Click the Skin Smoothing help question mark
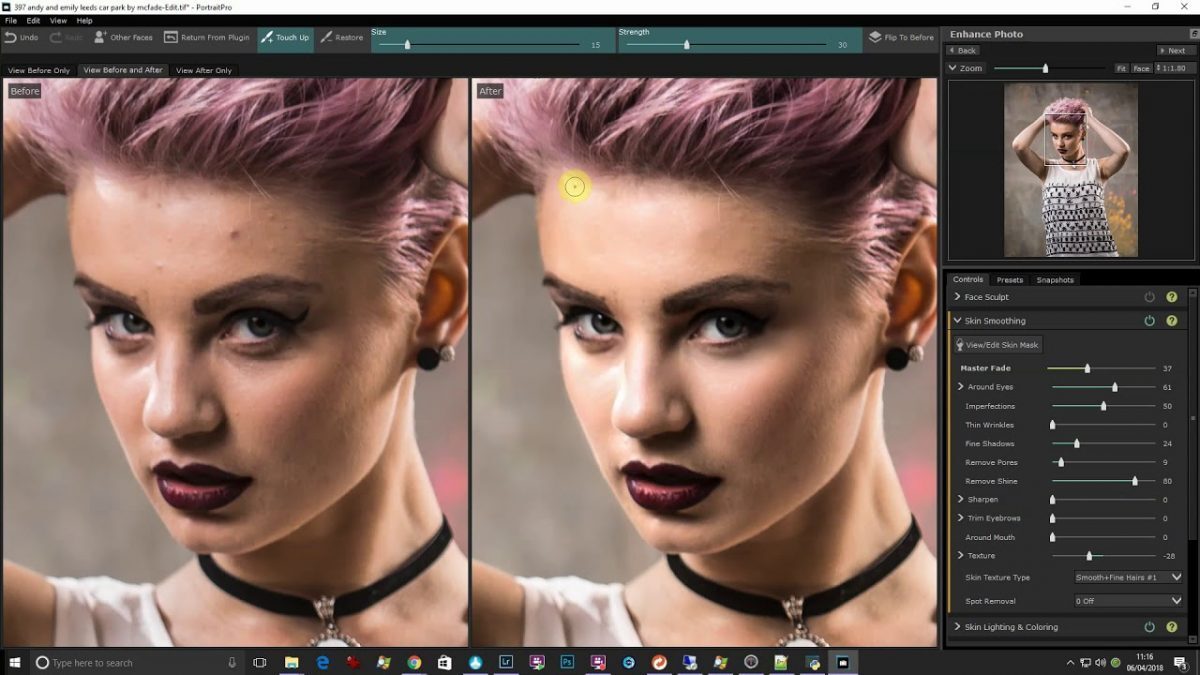 pos(1172,320)
